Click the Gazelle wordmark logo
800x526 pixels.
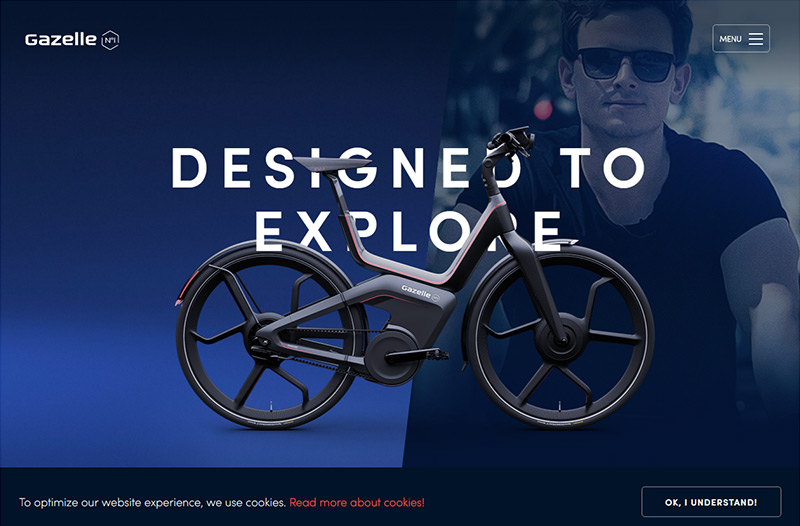[x=61, y=40]
